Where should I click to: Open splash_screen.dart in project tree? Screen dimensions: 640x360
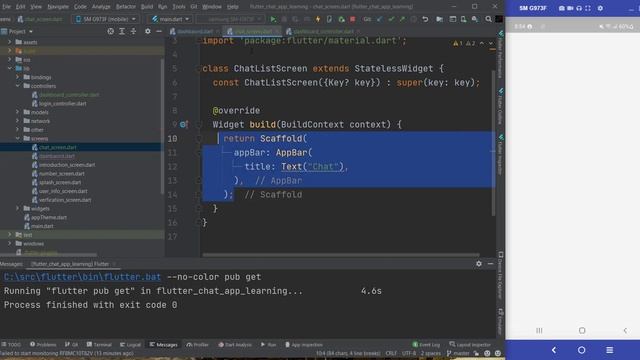(60, 182)
